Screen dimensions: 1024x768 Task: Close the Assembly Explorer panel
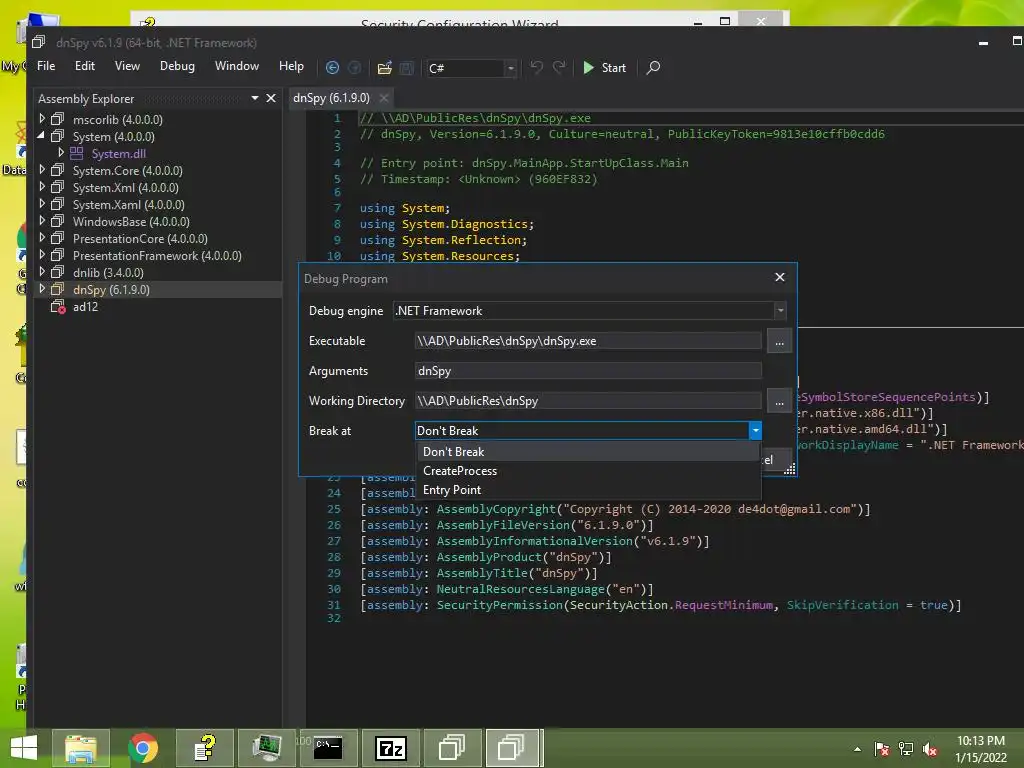tap(271, 98)
